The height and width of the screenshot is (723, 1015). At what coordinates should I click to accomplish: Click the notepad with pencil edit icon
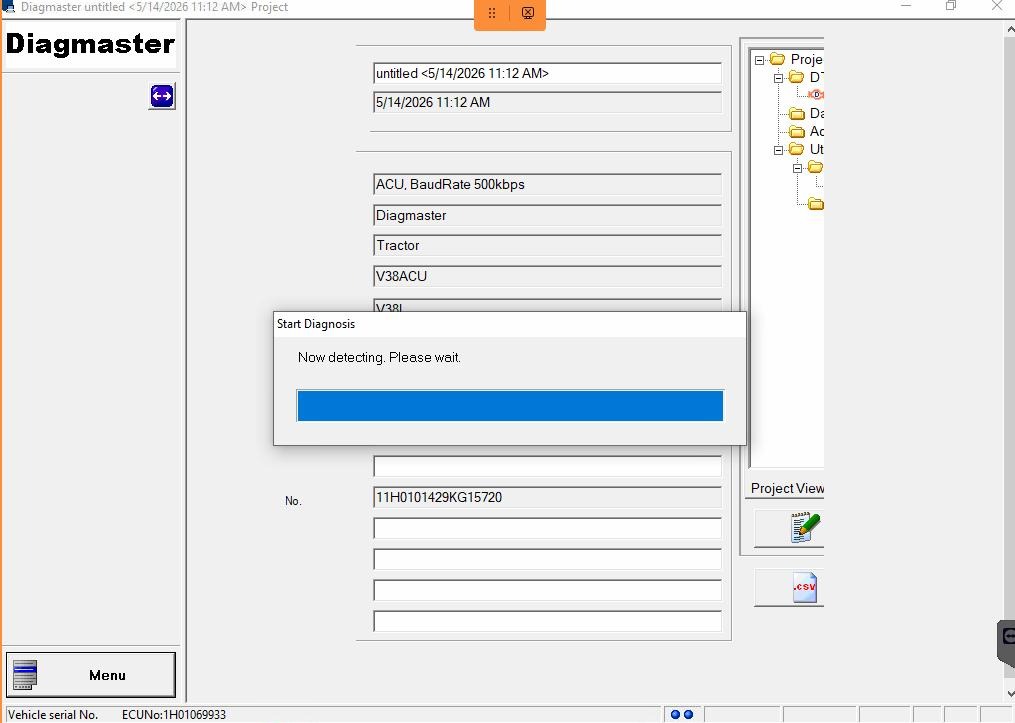tap(805, 528)
